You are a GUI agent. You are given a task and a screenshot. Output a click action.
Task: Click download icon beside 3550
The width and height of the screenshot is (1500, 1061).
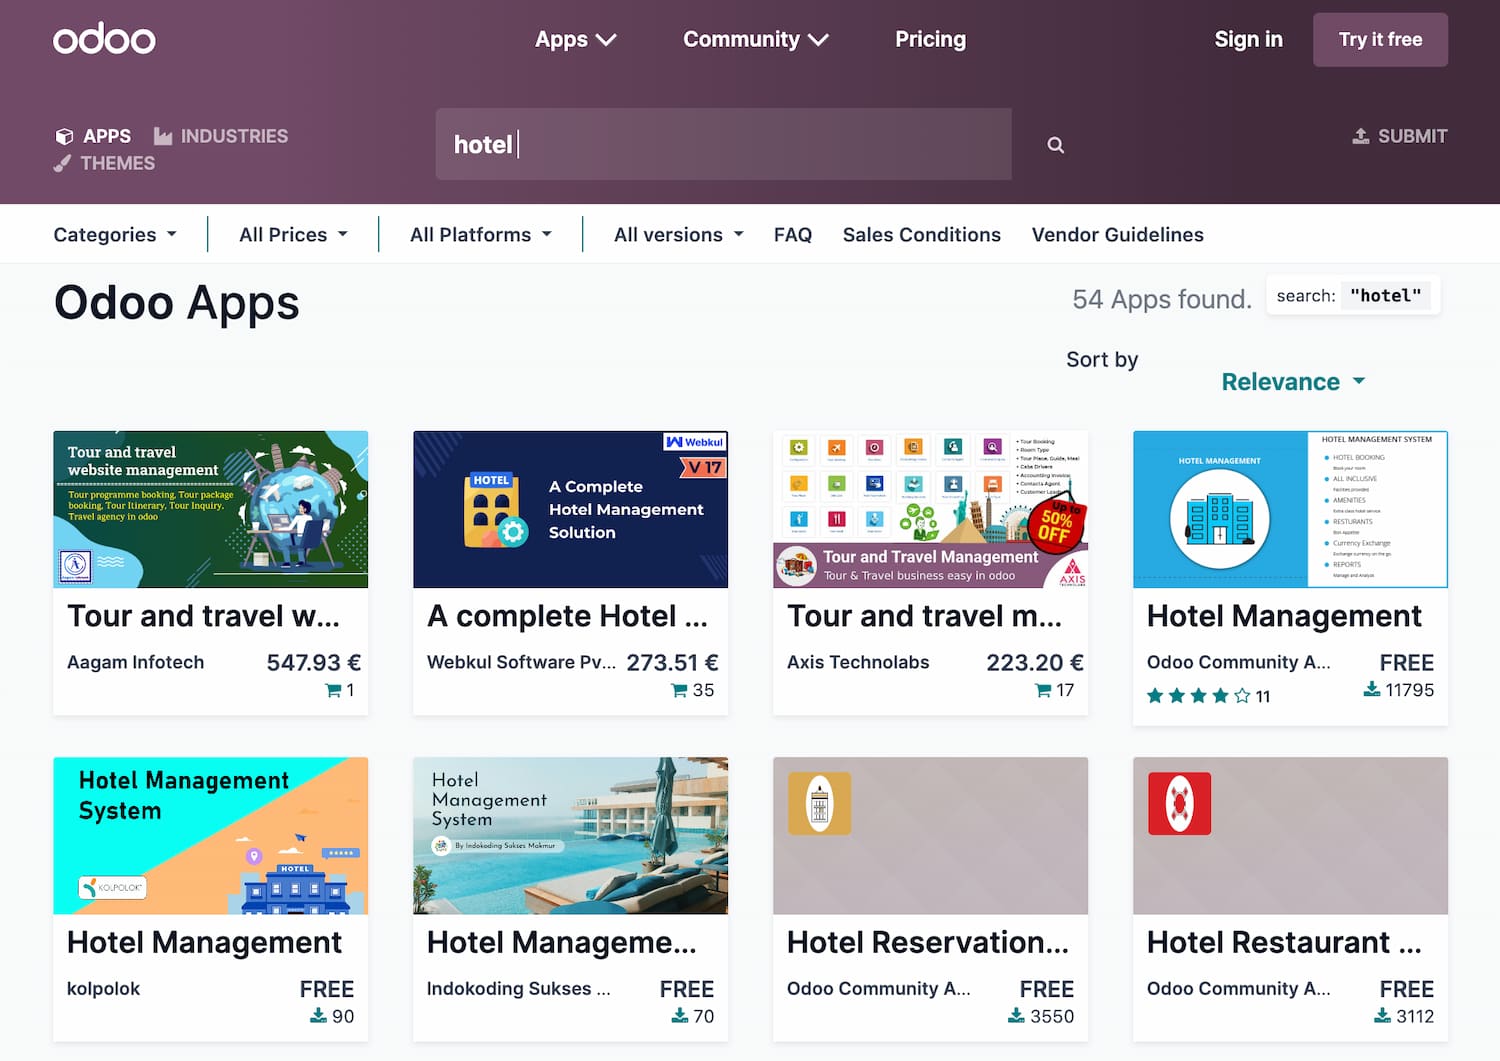1015,1015
